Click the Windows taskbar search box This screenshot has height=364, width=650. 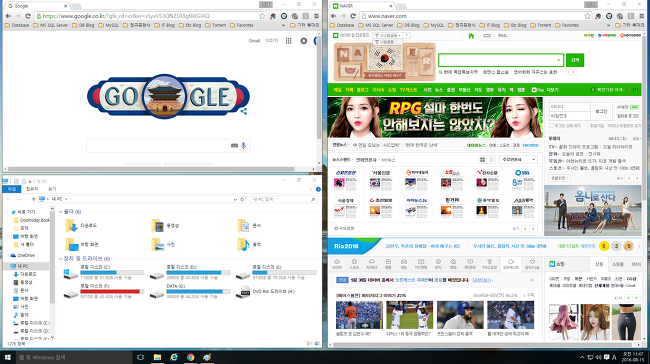coord(74,357)
